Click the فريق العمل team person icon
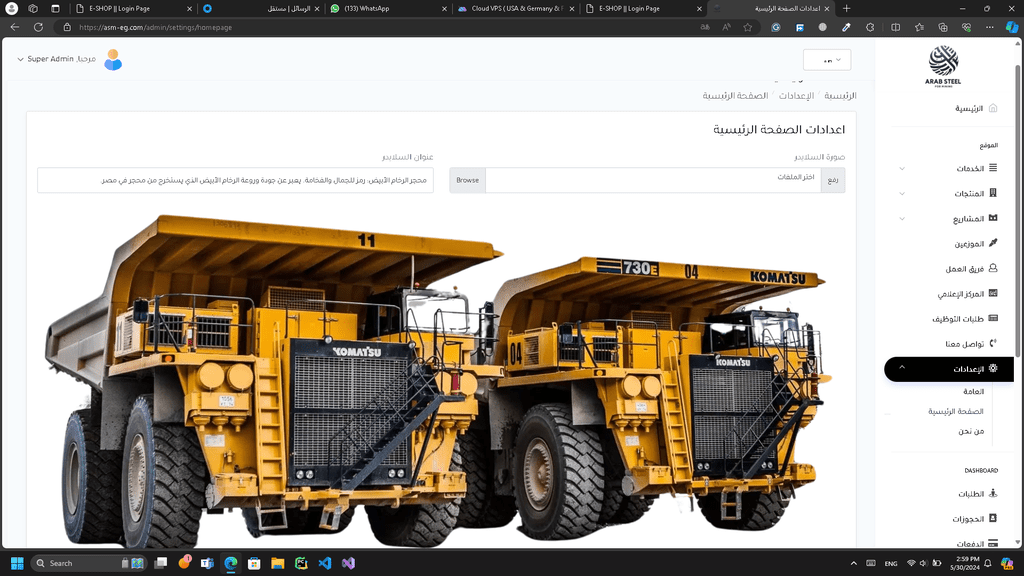The width and height of the screenshot is (1024, 576). tap(993, 268)
